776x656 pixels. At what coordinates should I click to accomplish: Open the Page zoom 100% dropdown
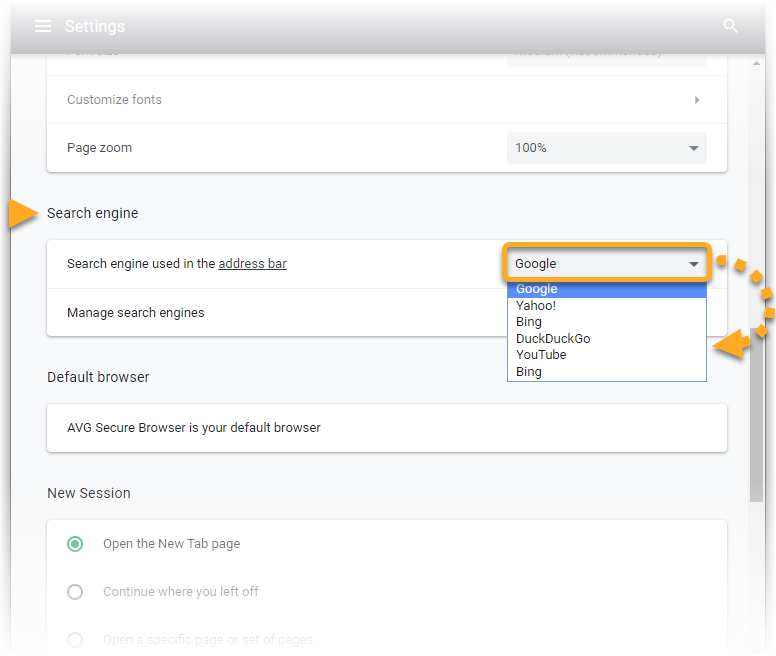pyautogui.click(x=606, y=148)
